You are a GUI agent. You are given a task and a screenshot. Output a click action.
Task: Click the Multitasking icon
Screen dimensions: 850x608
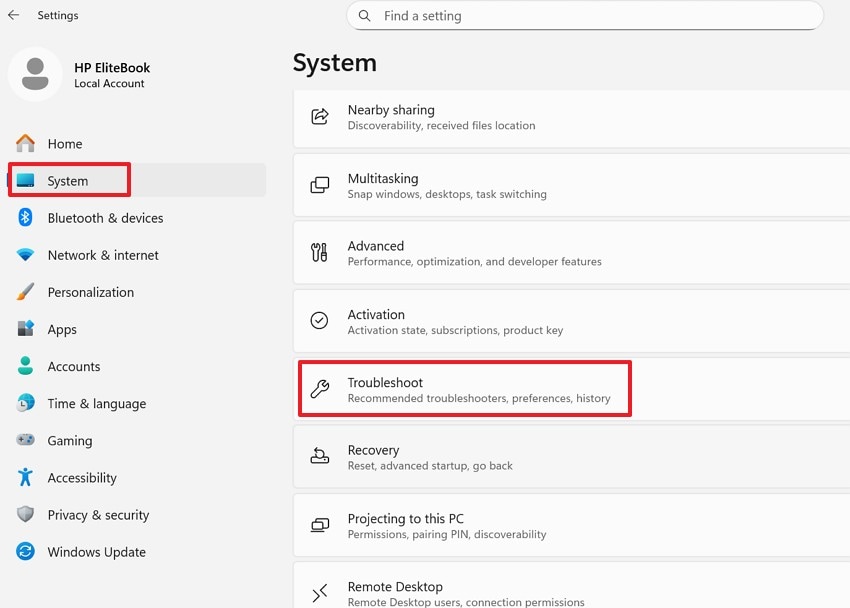pyautogui.click(x=319, y=184)
